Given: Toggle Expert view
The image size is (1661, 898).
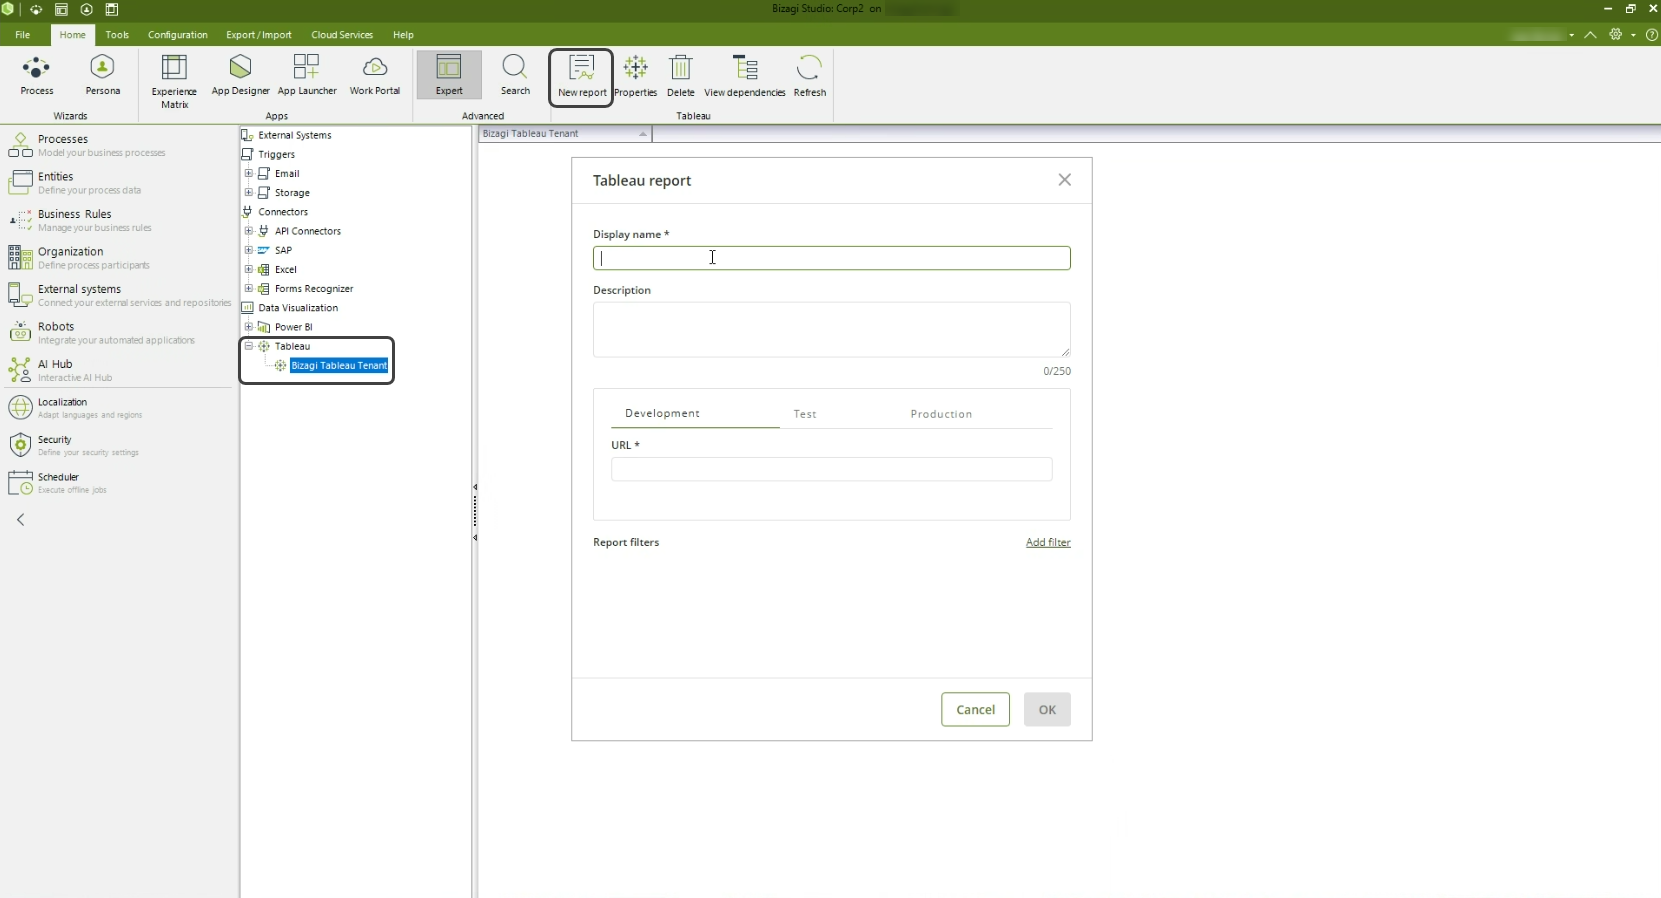Looking at the screenshot, I should point(449,75).
